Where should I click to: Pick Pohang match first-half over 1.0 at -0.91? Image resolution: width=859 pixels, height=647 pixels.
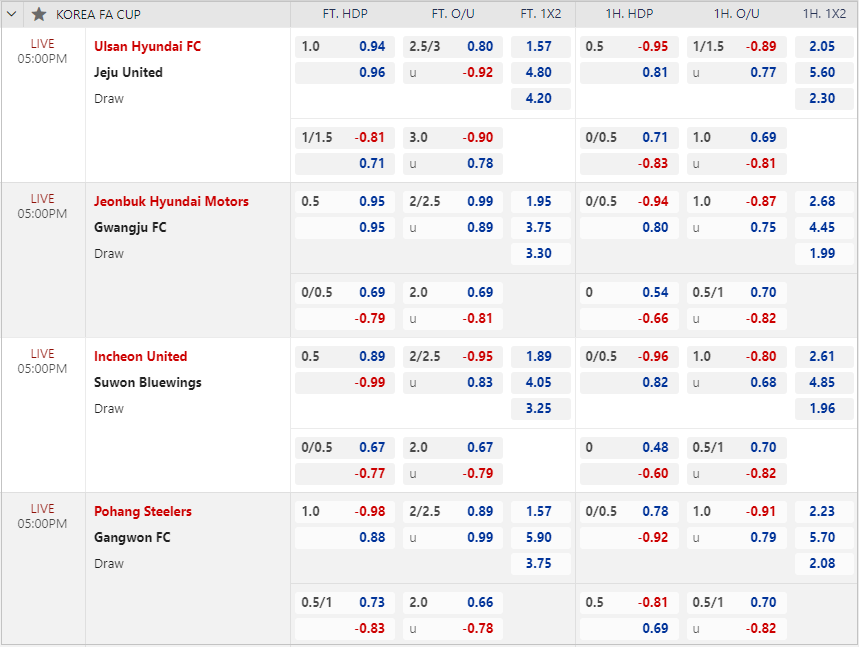click(736, 512)
